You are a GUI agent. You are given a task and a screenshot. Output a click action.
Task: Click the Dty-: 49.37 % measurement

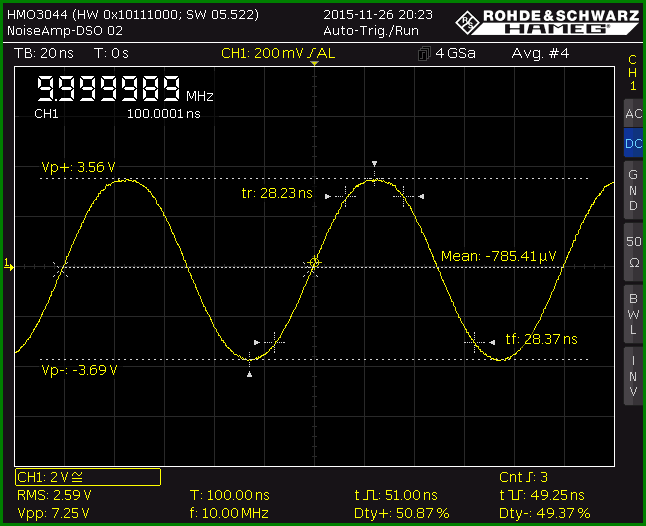tap(545, 513)
